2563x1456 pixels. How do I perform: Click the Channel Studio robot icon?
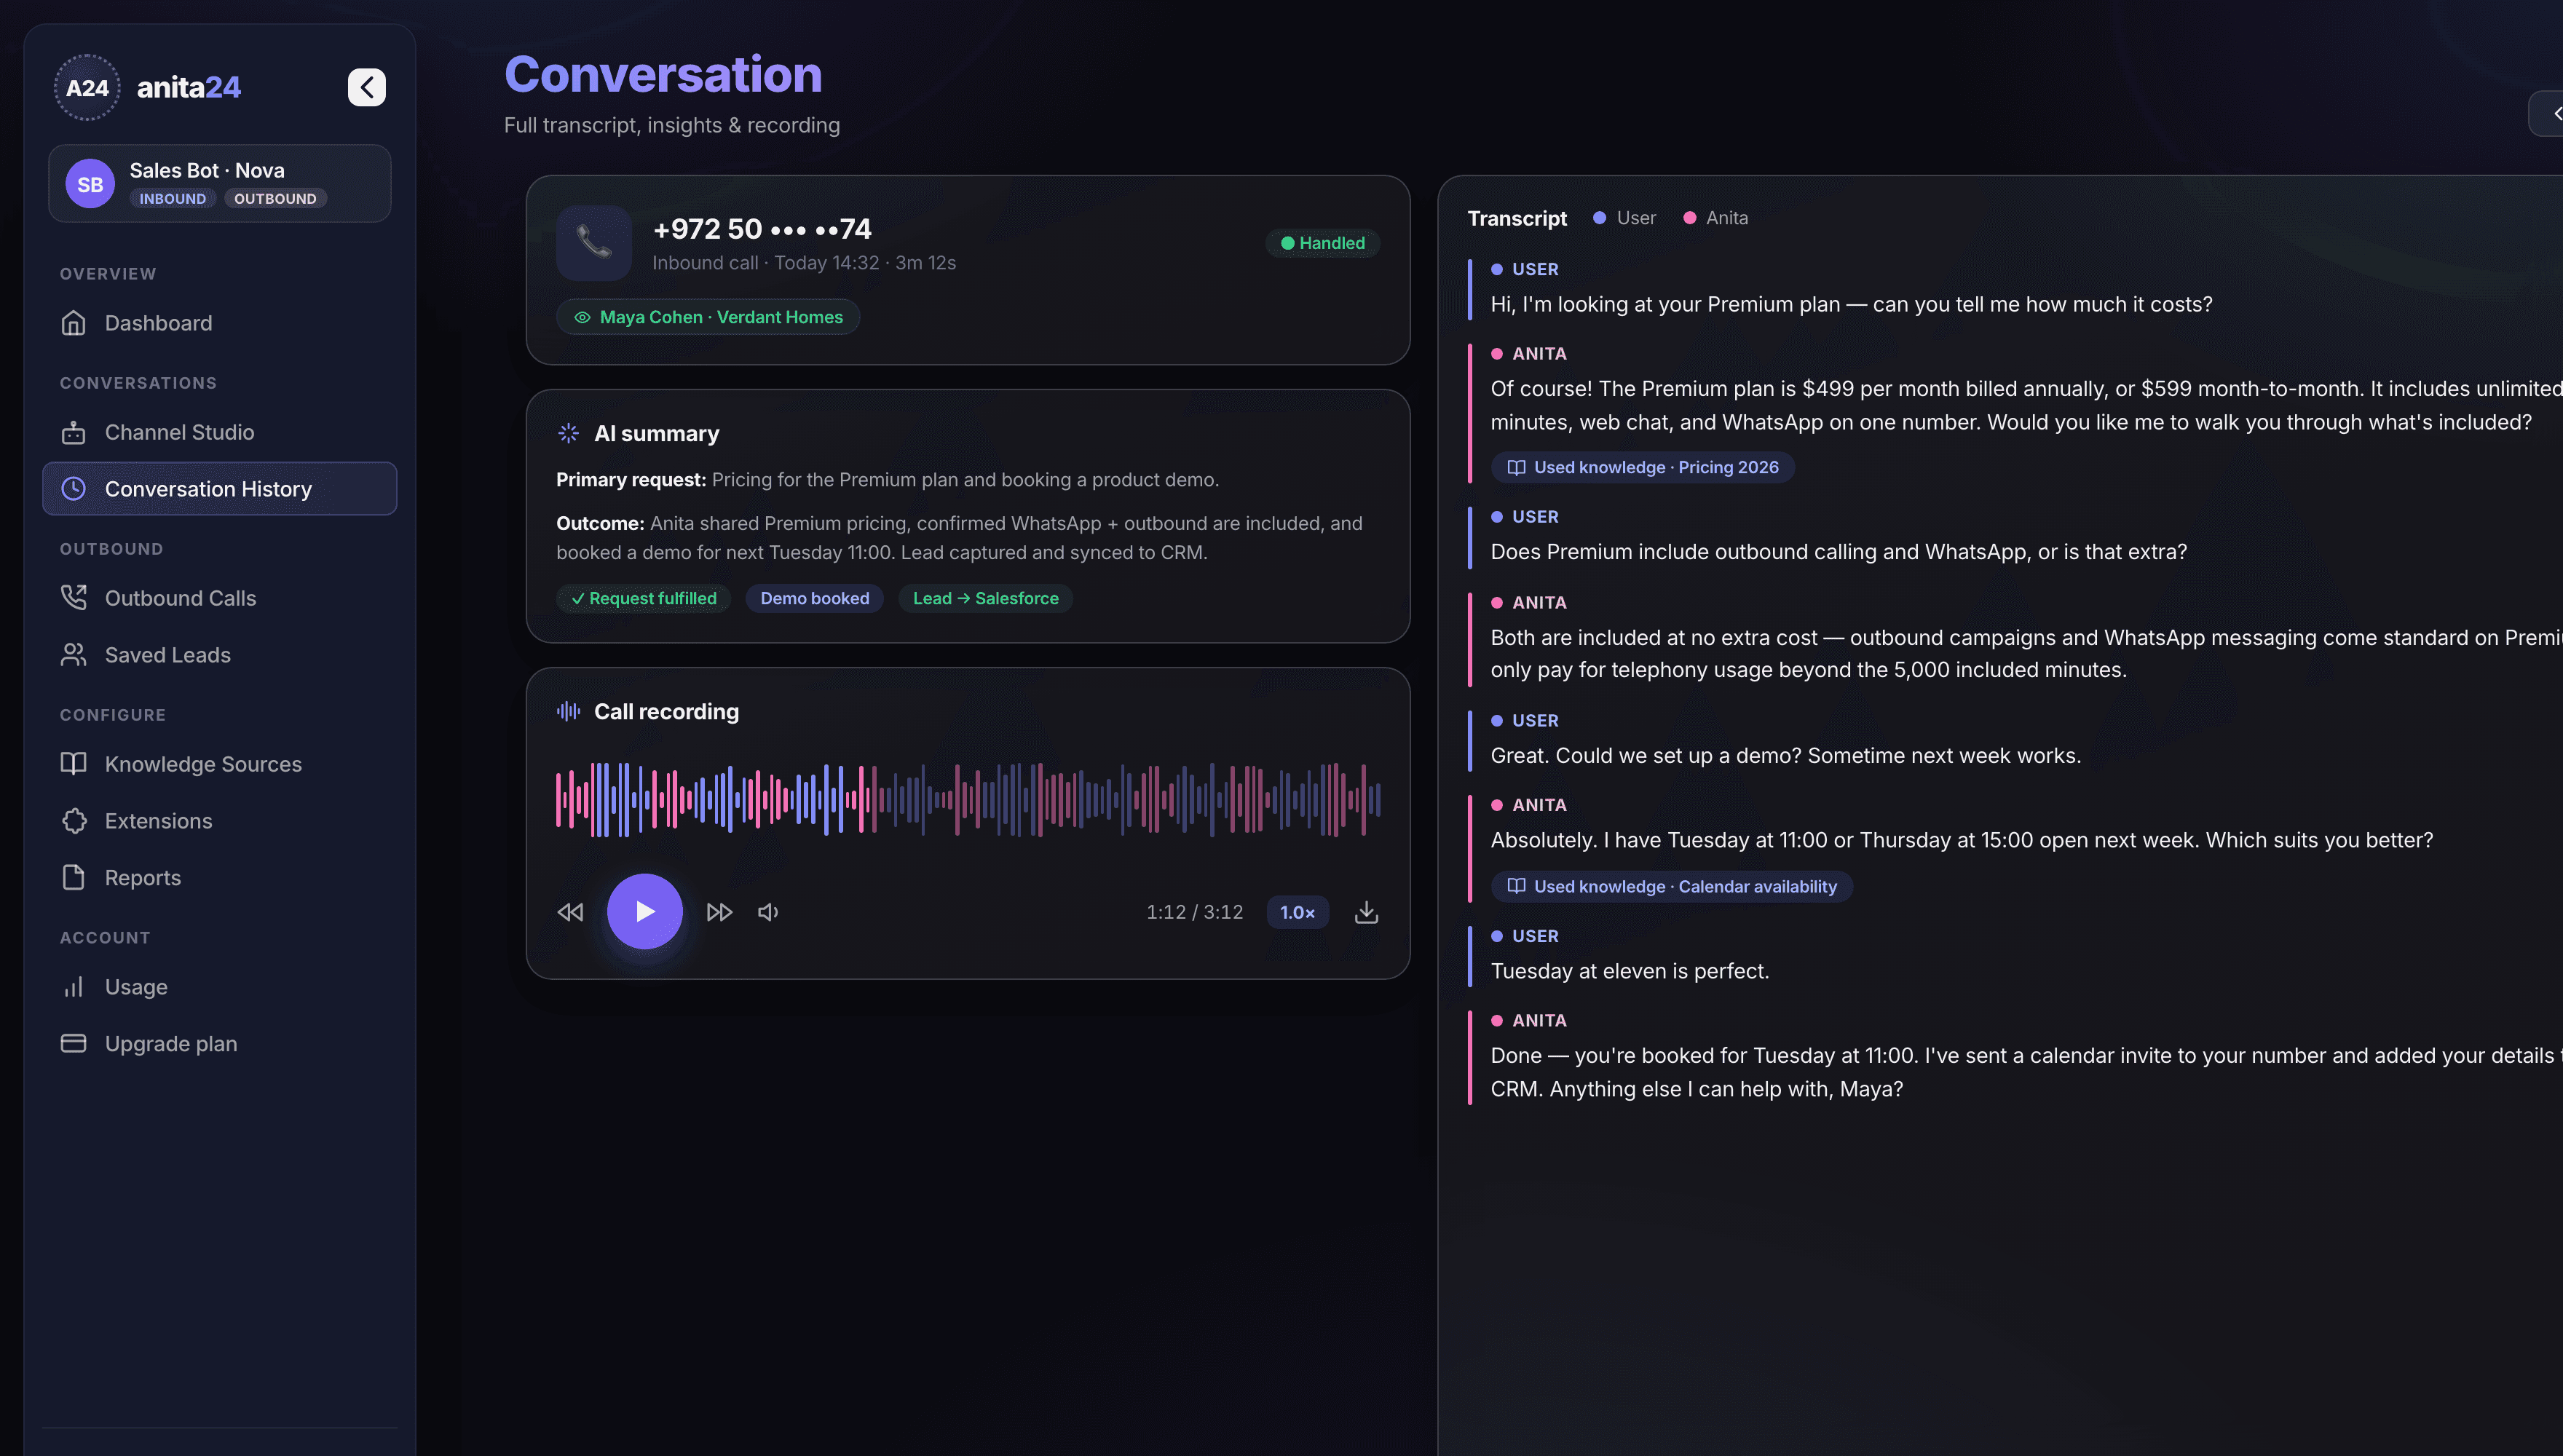[73, 432]
